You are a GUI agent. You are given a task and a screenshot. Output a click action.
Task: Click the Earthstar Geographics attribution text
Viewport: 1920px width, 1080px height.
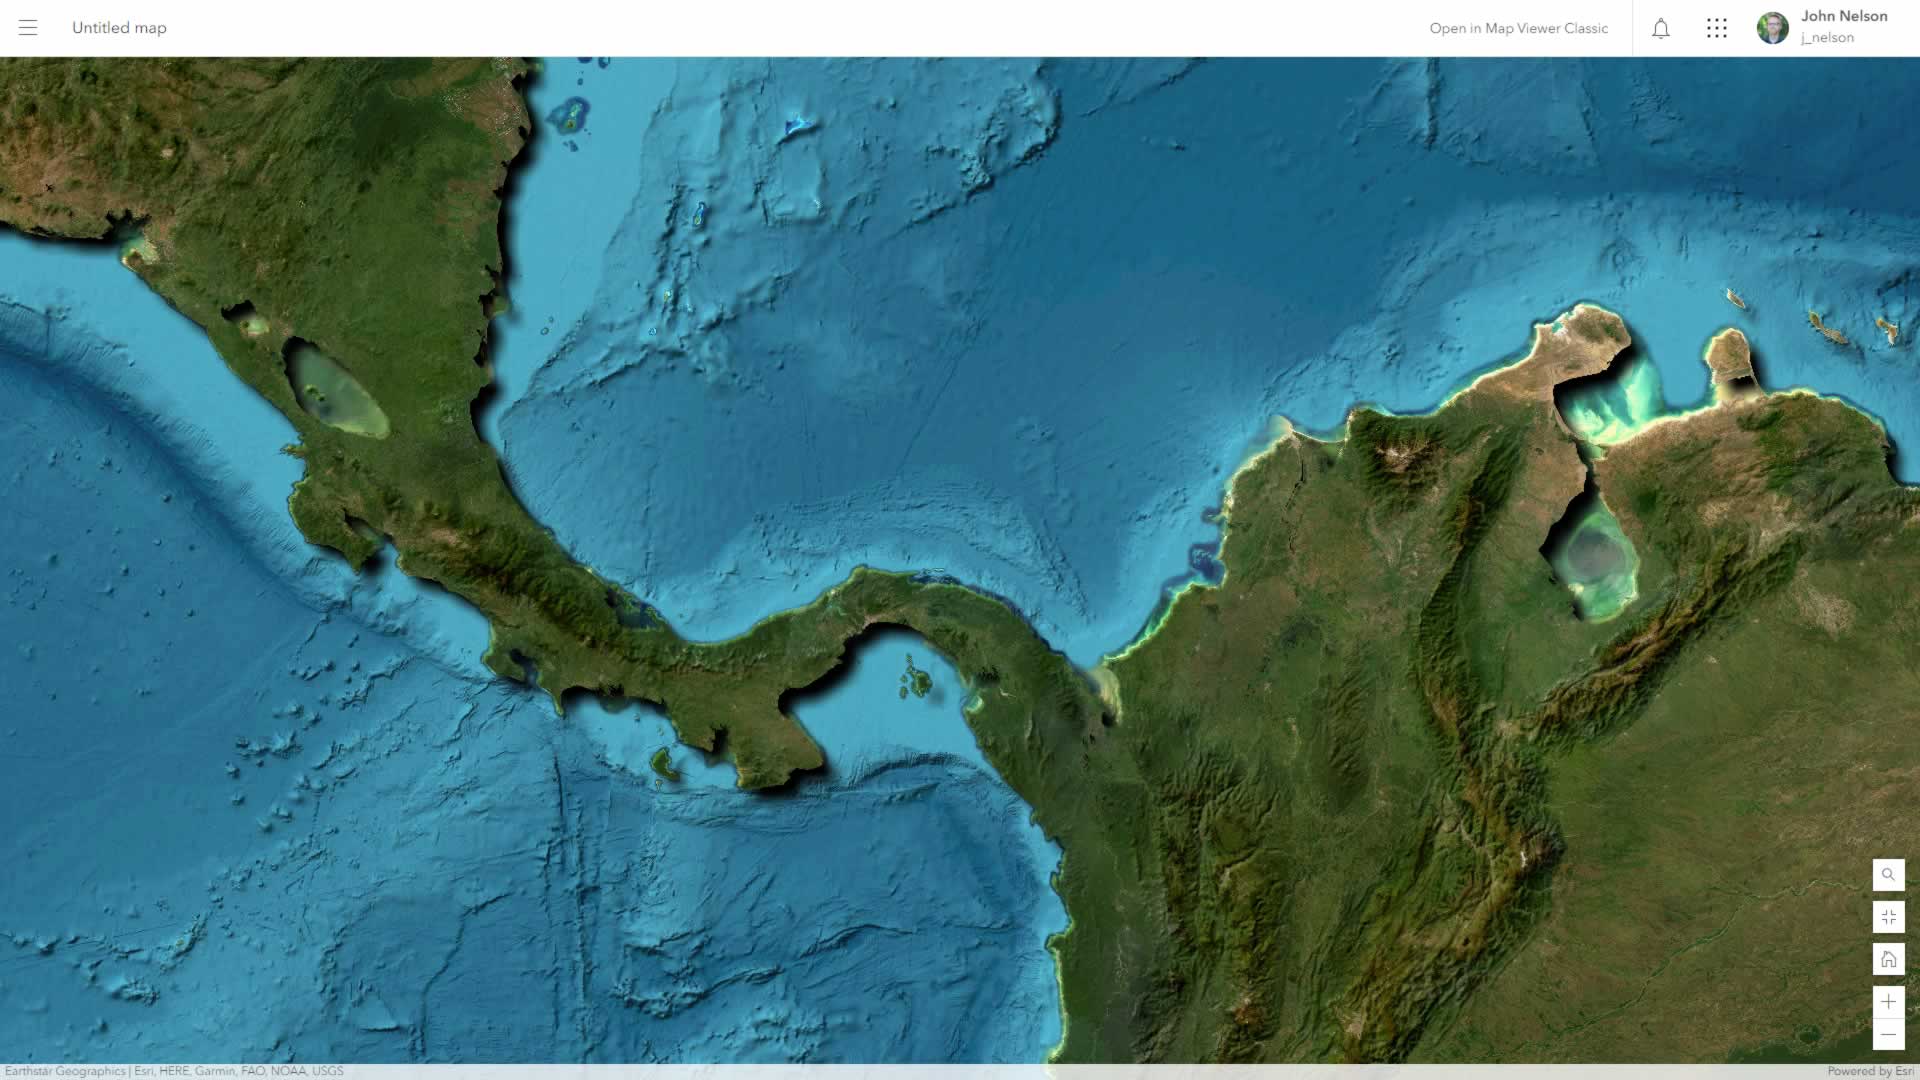point(65,1071)
